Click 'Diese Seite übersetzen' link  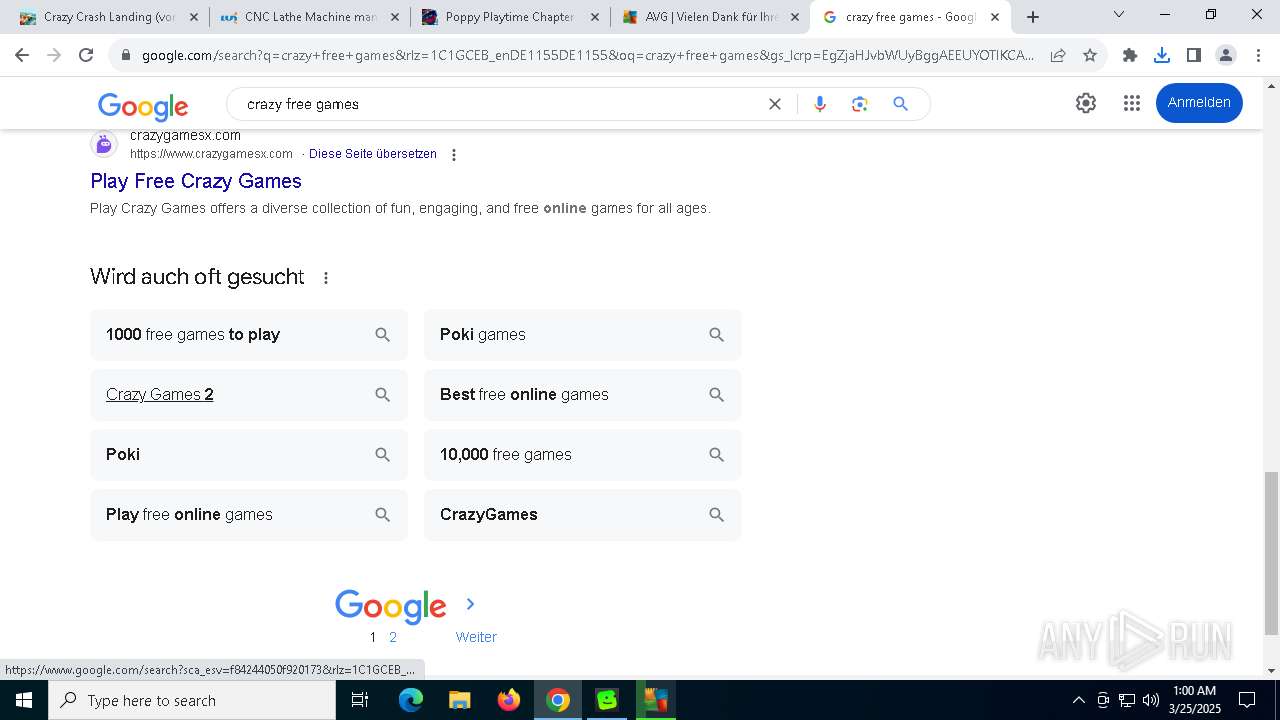[373, 154]
